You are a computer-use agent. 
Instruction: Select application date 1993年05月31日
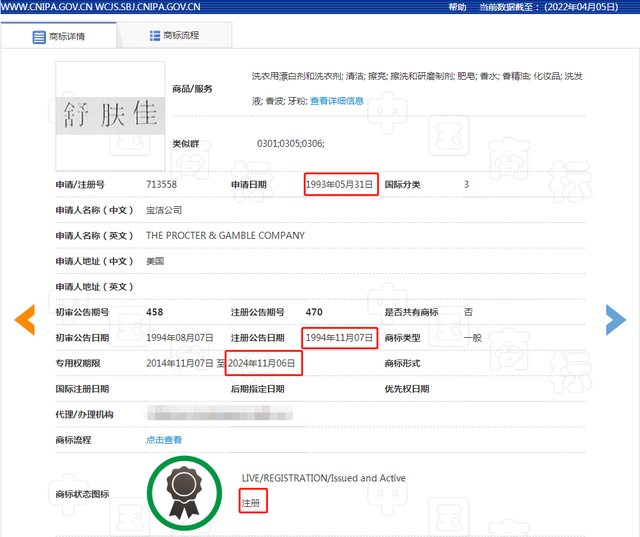(340, 184)
